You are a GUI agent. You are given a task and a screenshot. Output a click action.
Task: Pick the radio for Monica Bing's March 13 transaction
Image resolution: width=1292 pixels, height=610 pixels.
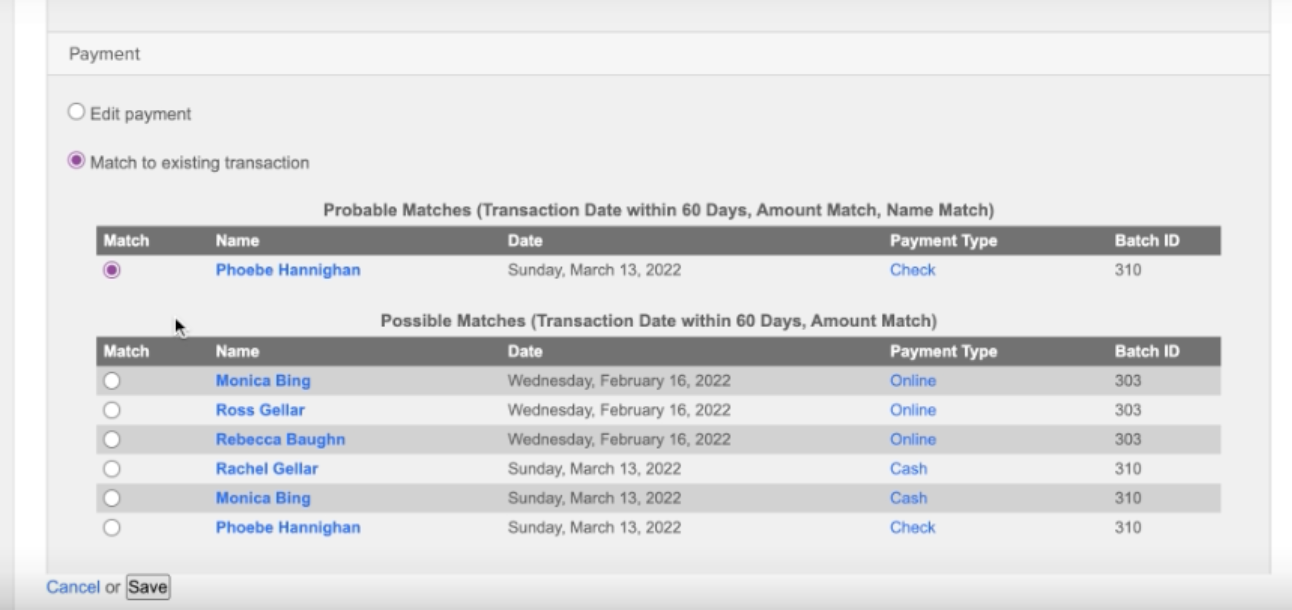coord(112,498)
